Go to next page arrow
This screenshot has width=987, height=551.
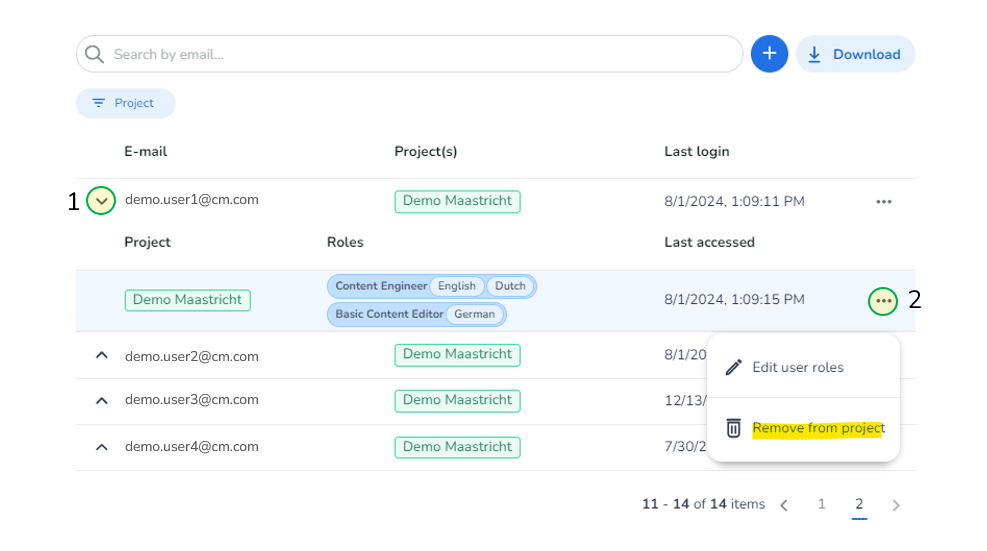coord(896,505)
